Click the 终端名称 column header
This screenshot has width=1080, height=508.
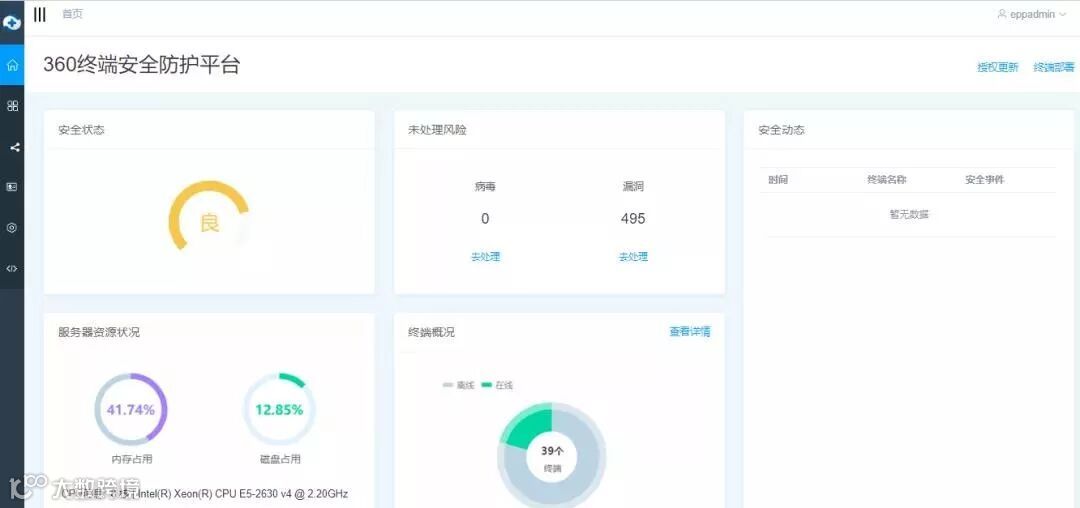[x=886, y=180]
